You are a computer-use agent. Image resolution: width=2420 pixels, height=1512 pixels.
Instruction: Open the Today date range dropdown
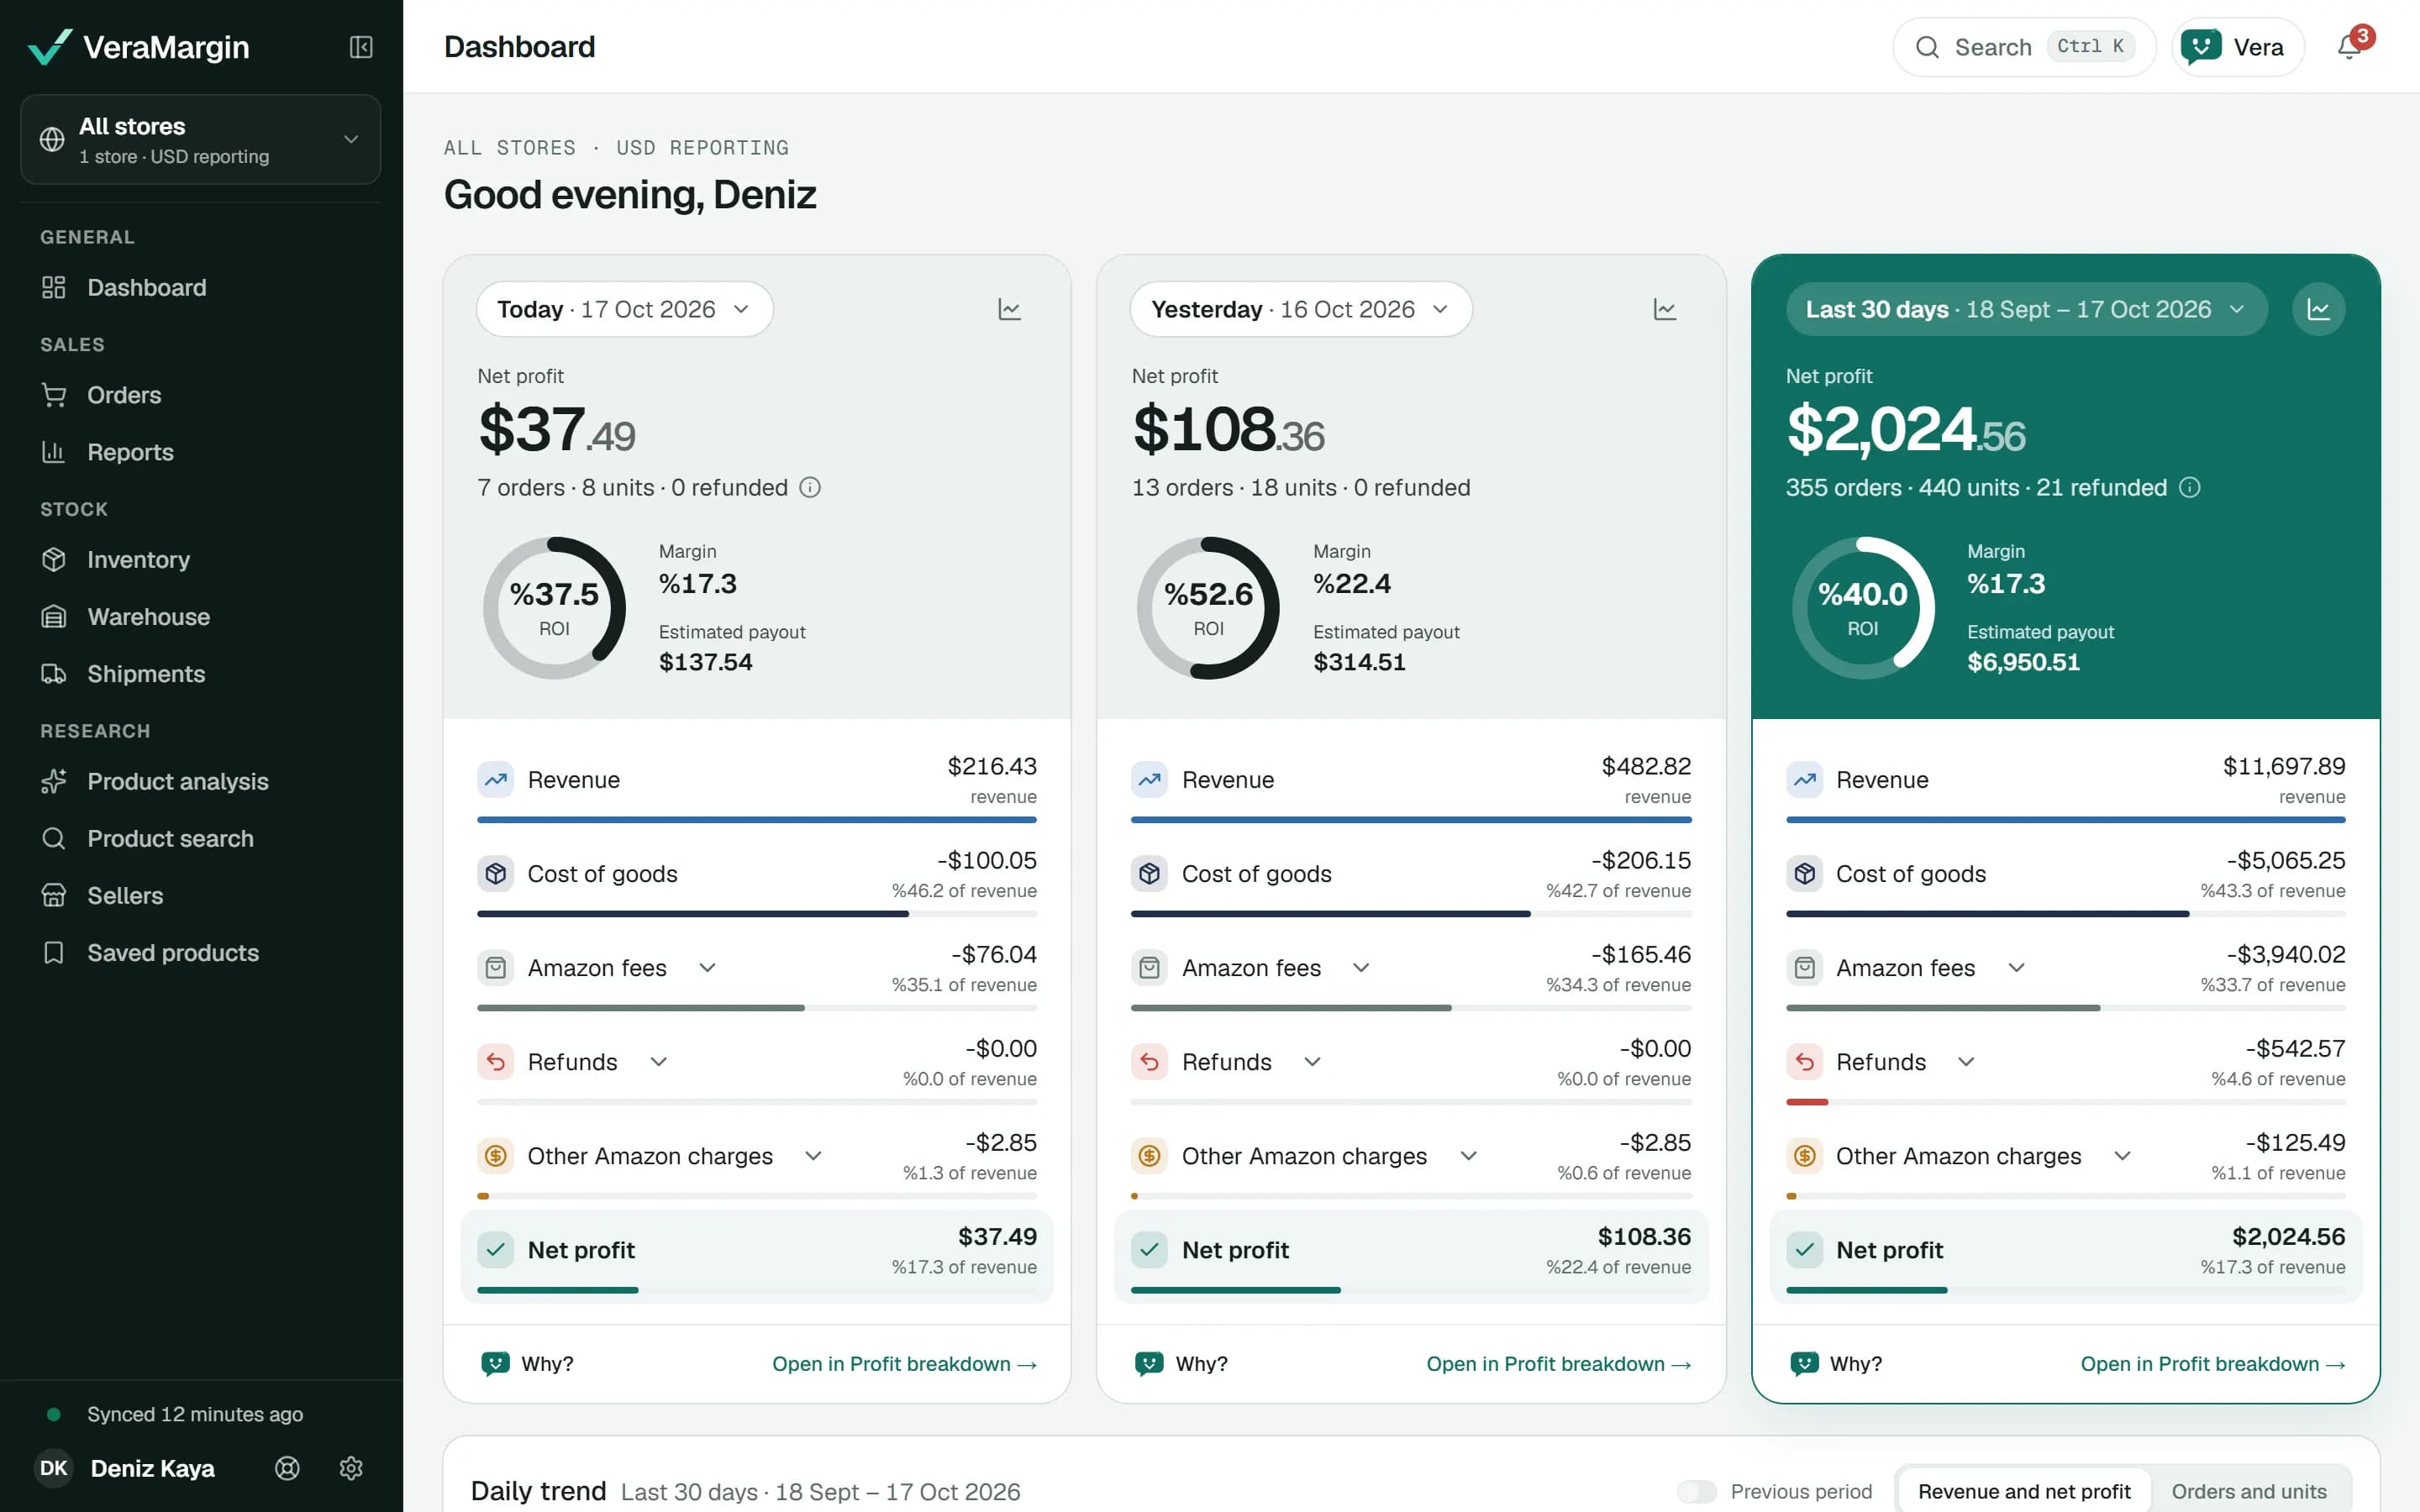click(x=624, y=309)
